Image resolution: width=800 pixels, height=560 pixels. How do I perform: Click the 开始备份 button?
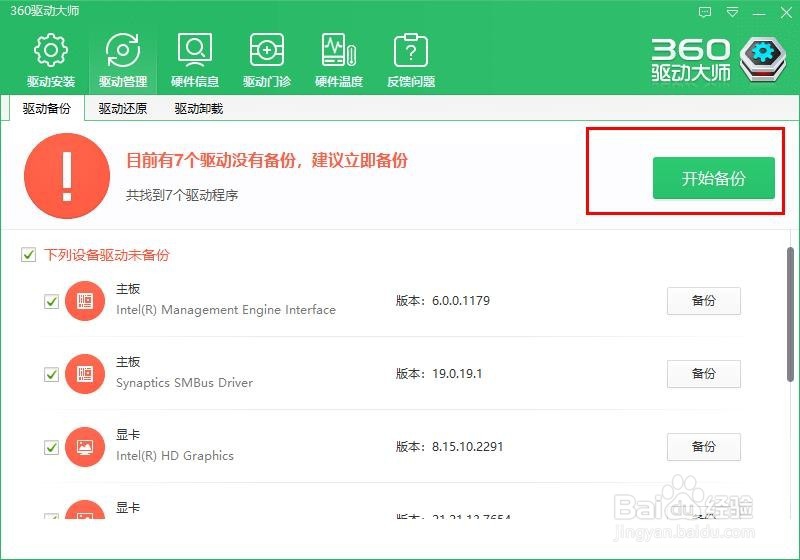click(x=714, y=178)
